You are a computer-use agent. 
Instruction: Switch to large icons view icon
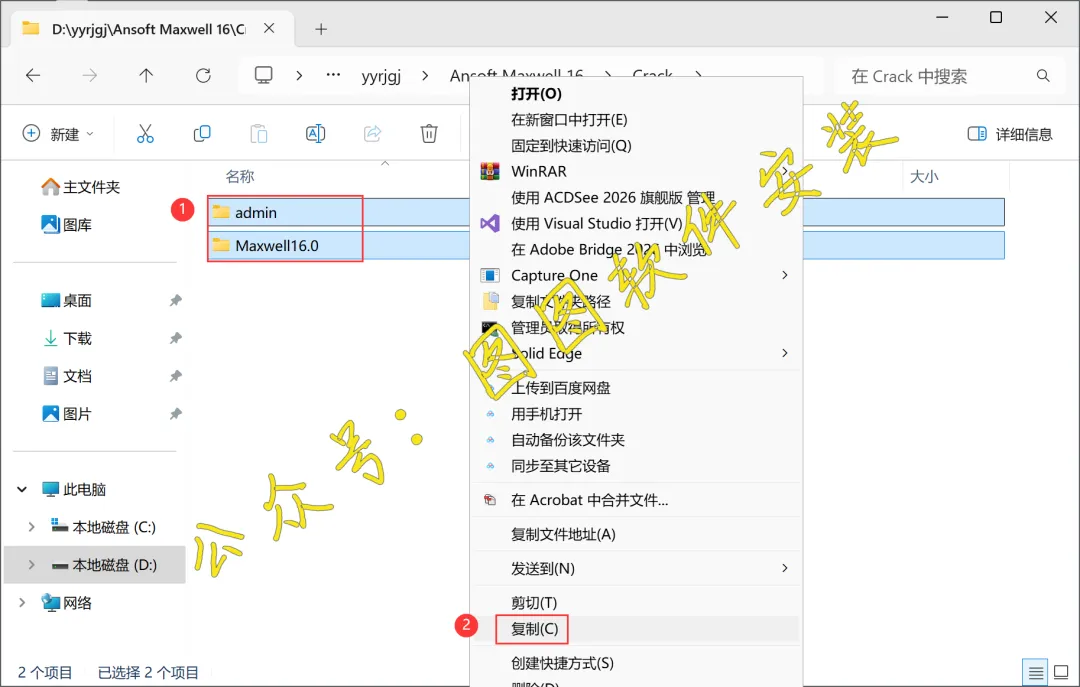click(1061, 673)
